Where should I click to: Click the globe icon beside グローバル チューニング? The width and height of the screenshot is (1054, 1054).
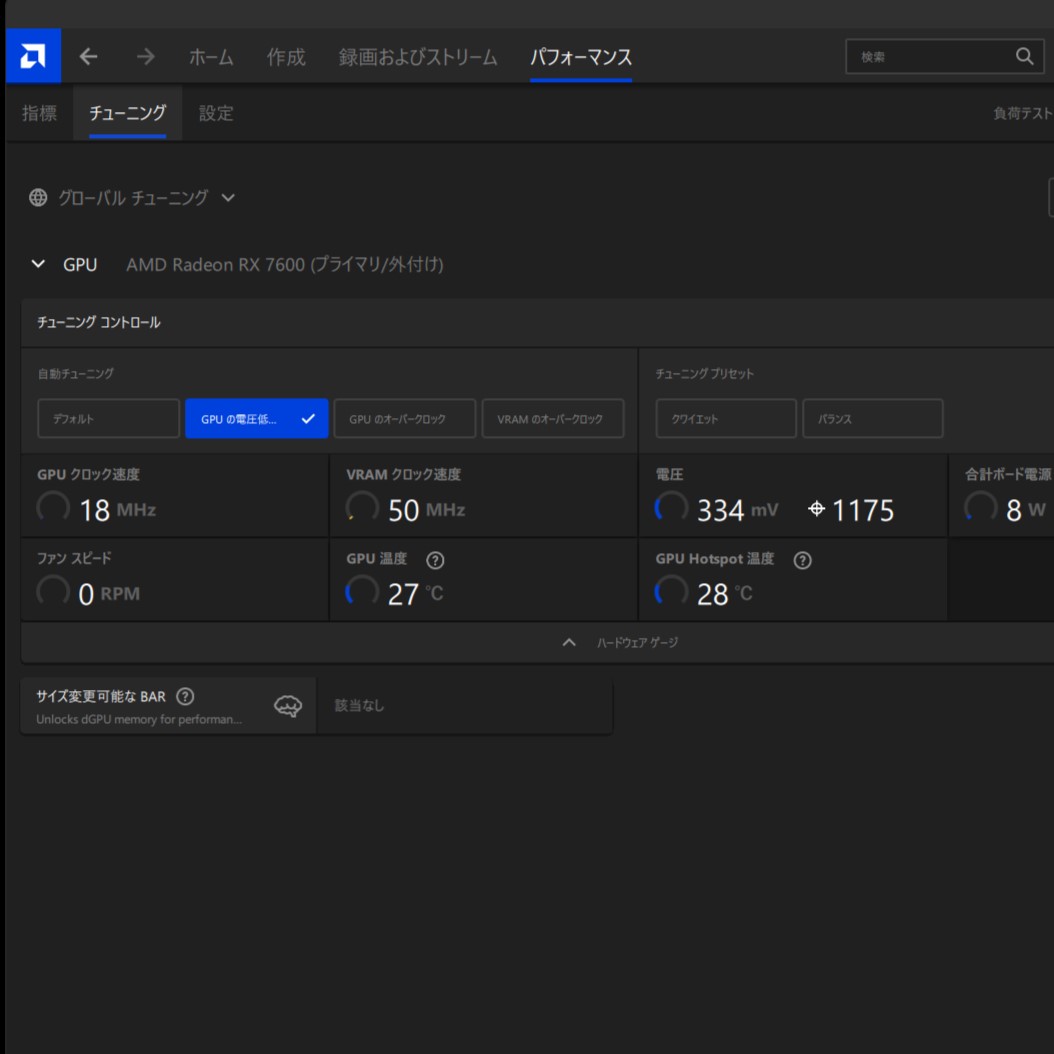coord(38,198)
